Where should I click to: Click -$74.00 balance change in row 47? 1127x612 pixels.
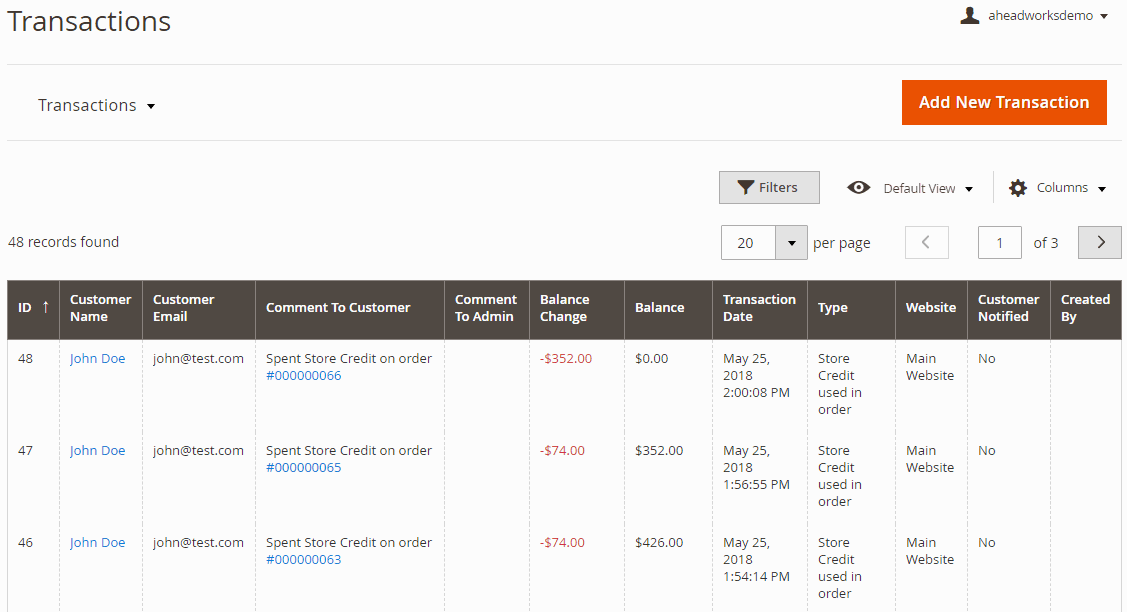562,450
